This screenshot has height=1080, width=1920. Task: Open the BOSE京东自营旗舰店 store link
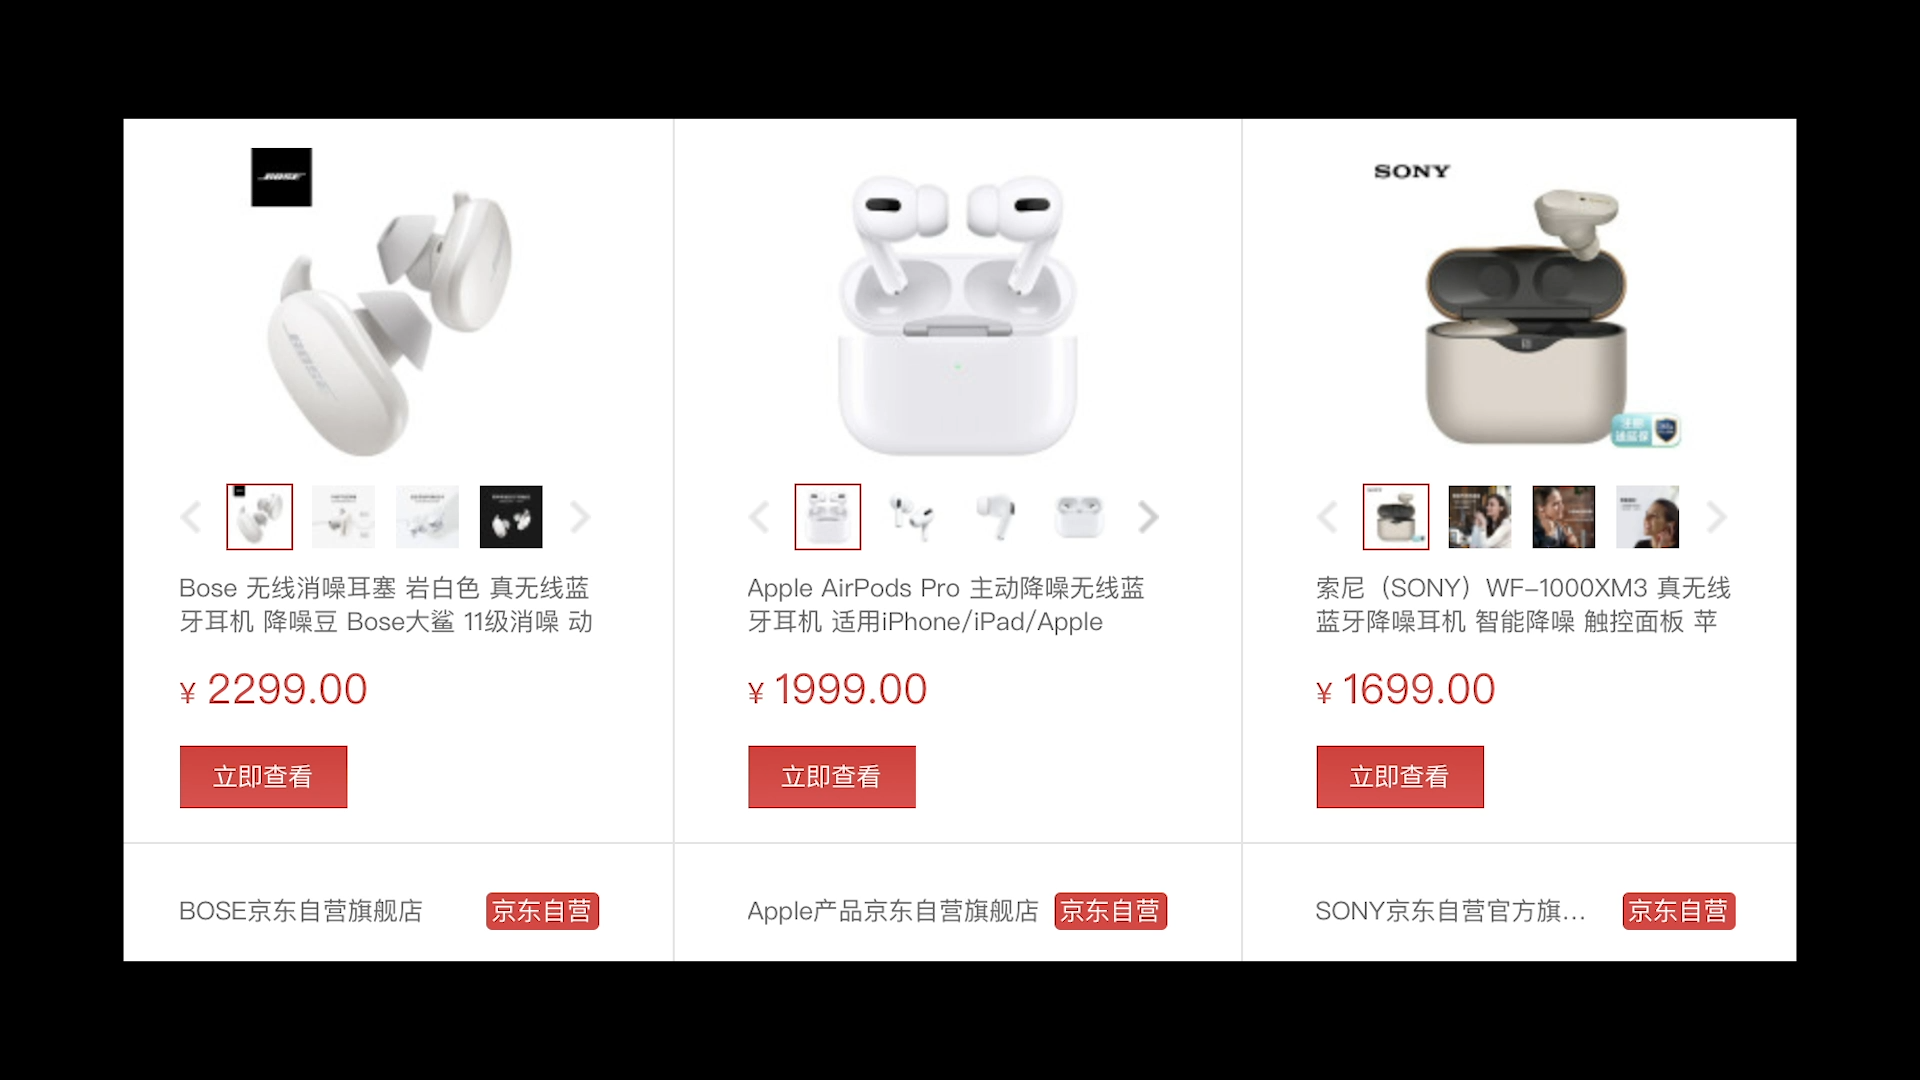point(300,911)
